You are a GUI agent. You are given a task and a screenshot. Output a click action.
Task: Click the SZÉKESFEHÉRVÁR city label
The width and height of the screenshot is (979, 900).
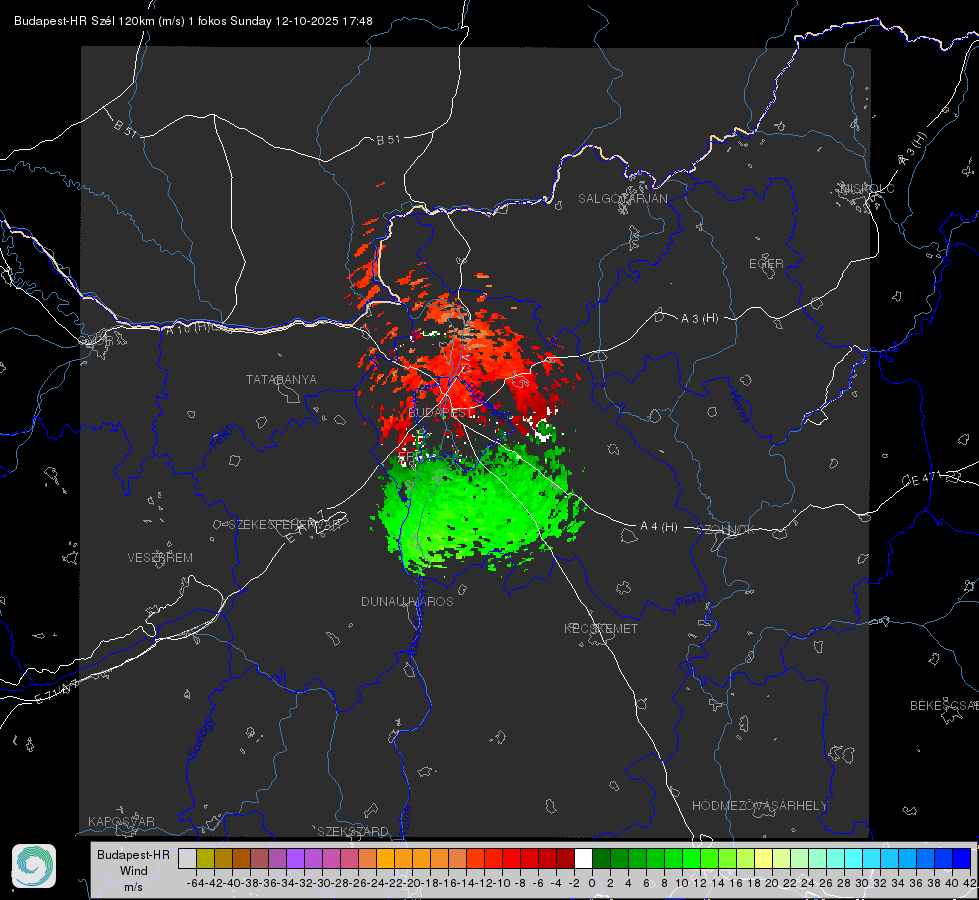(x=284, y=525)
